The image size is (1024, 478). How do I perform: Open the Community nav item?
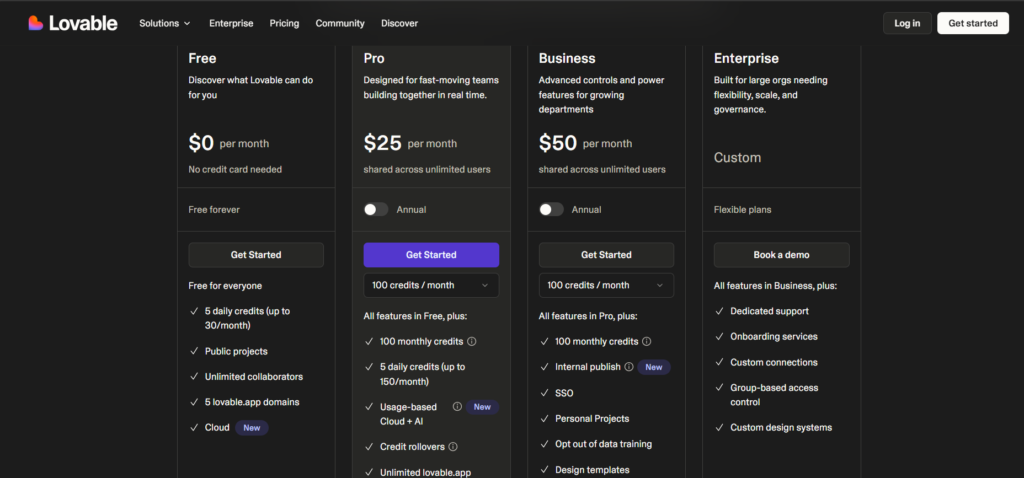pyautogui.click(x=340, y=23)
